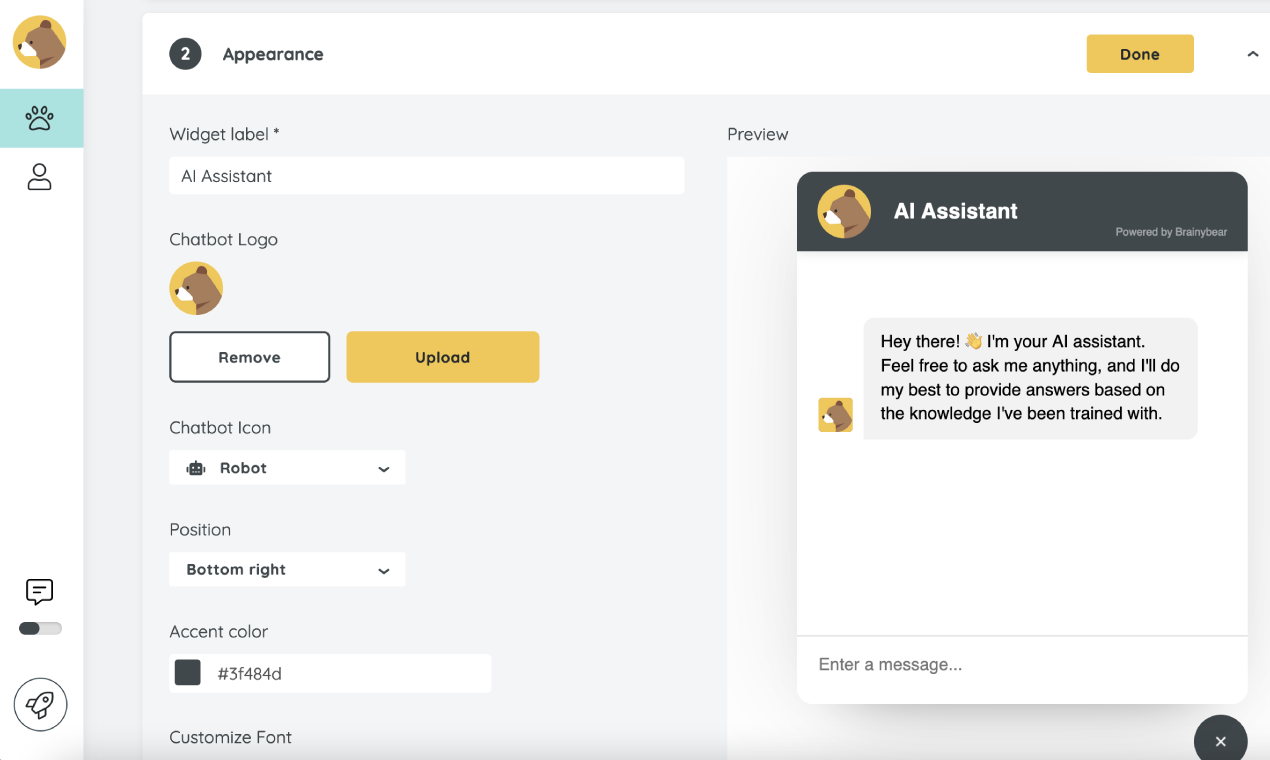Click the small bear avatar beside message
Screen dimensions: 1270x760
pyautogui.click(x=835, y=415)
